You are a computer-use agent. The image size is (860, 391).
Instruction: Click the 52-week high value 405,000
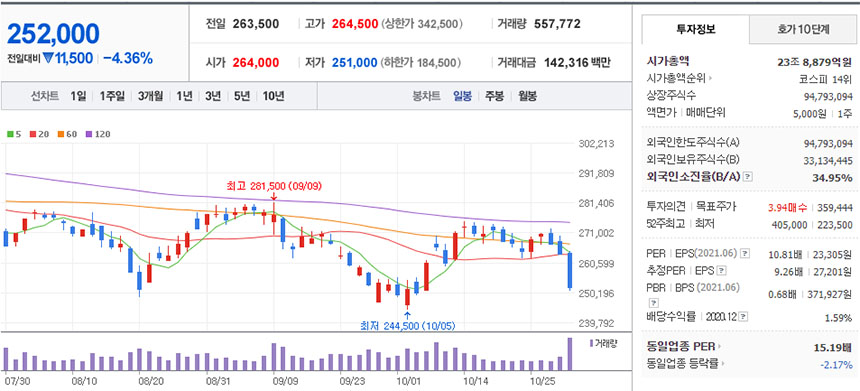click(x=789, y=224)
